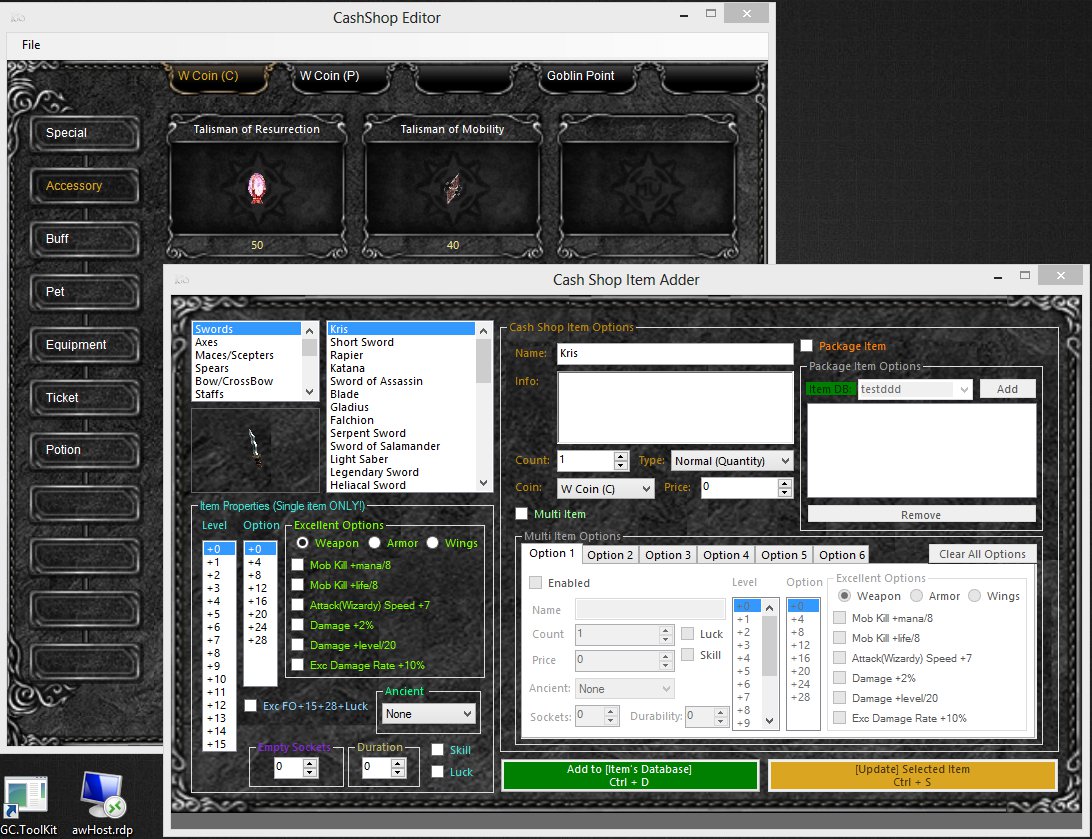Image resolution: width=1092 pixels, height=839 pixels.
Task: Click Remove button under package list
Action: [921, 515]
